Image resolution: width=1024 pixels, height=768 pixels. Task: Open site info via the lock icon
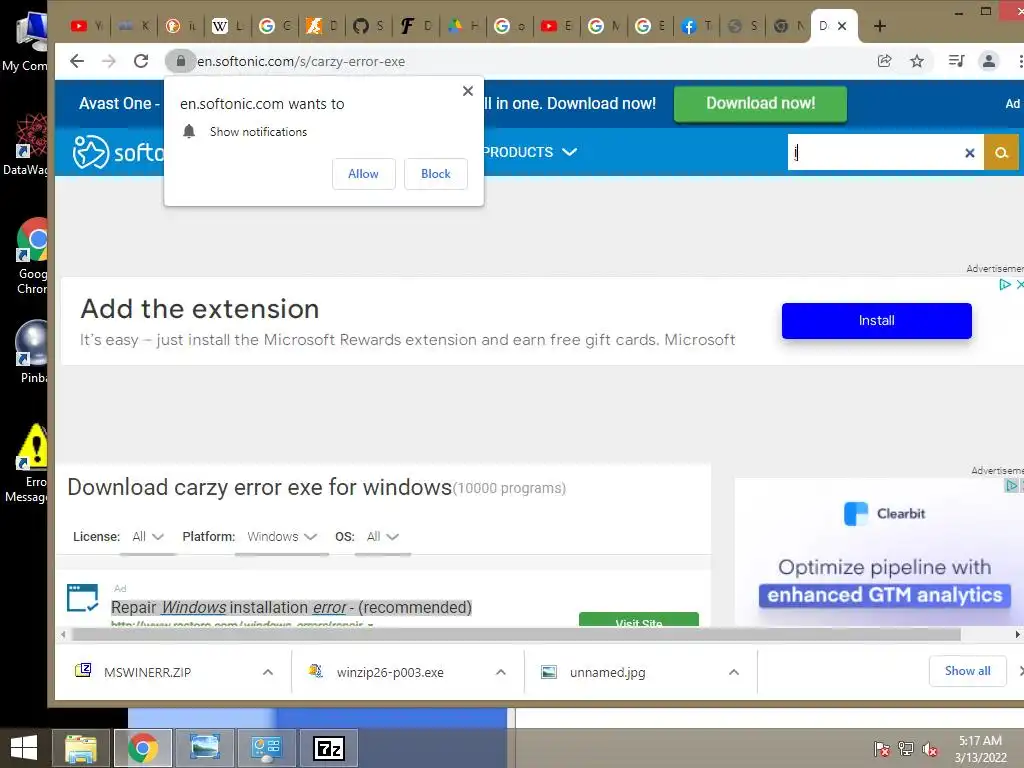[x=181, y=61]
